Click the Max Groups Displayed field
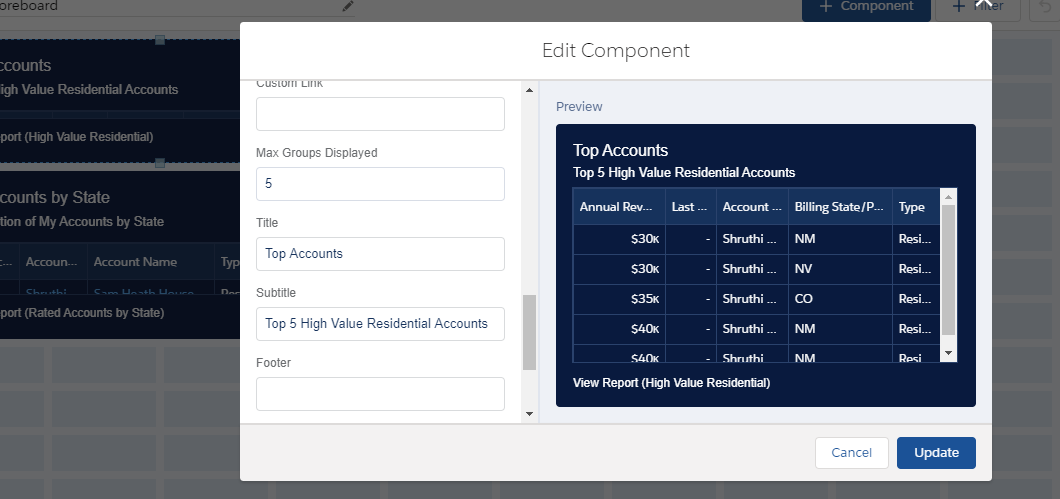Image resolution: width=1060 pixels, height=499 pixels. coord(380,184)
